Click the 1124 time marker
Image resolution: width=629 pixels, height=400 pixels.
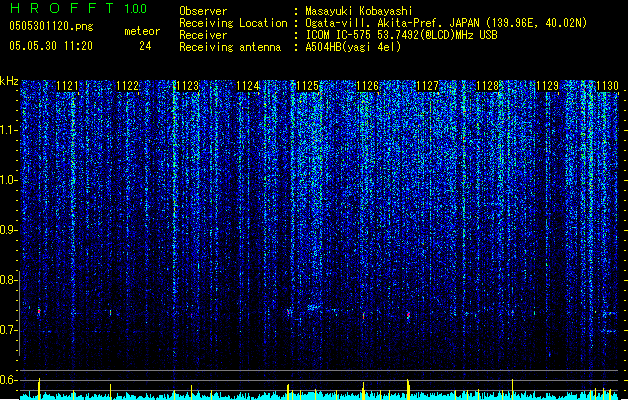point(248,86)
